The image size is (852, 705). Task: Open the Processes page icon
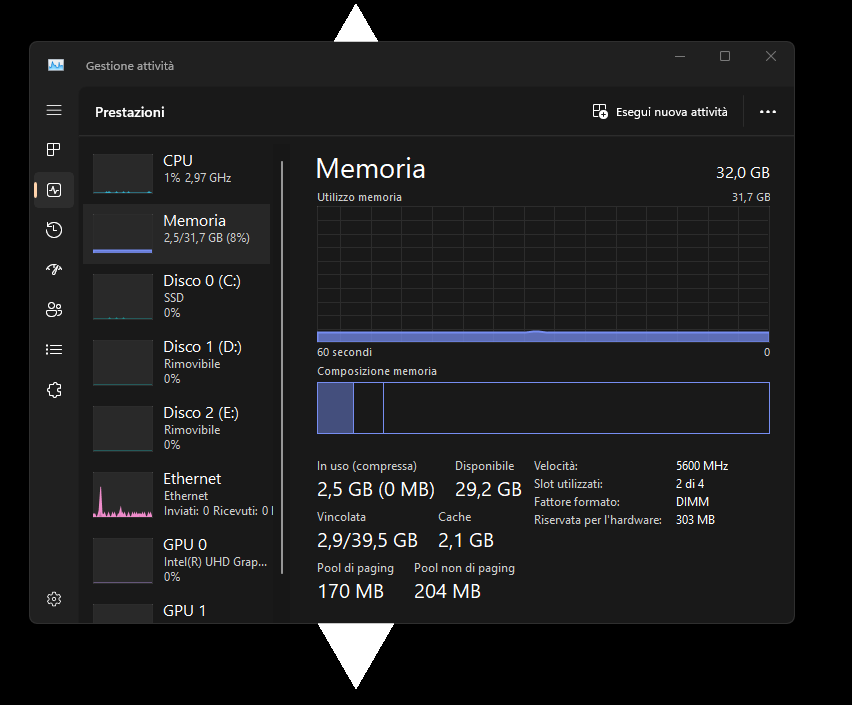(54, 150)
